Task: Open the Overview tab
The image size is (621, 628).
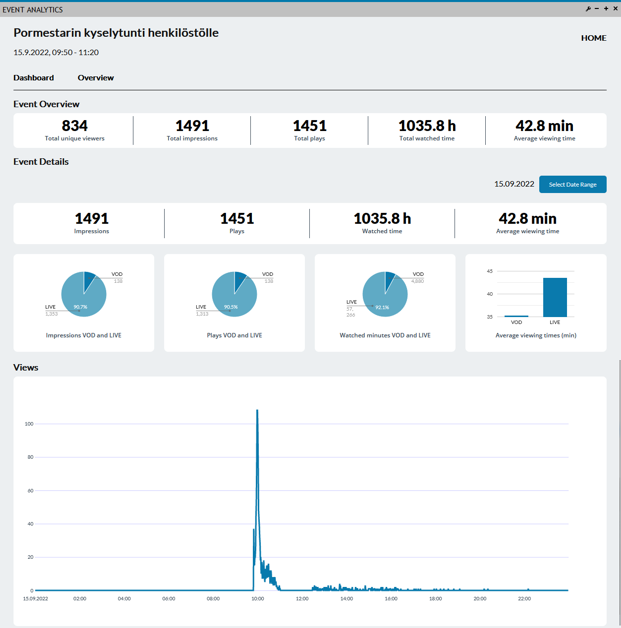Action: (96, 77)
